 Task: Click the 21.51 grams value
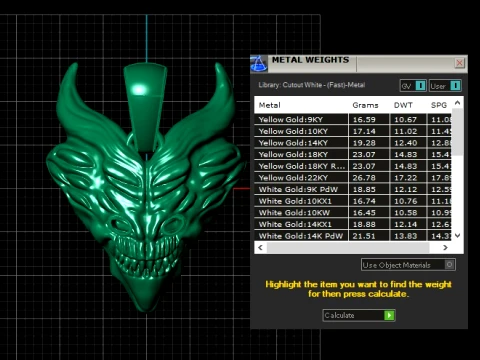pos(364,236)
